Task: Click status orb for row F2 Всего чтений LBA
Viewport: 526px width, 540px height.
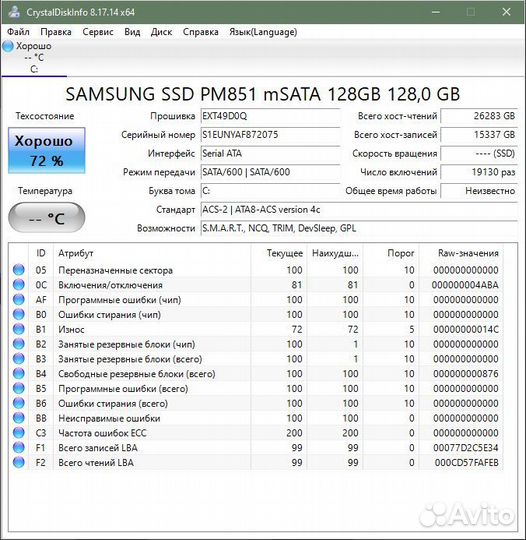Action: coord(19,462)
